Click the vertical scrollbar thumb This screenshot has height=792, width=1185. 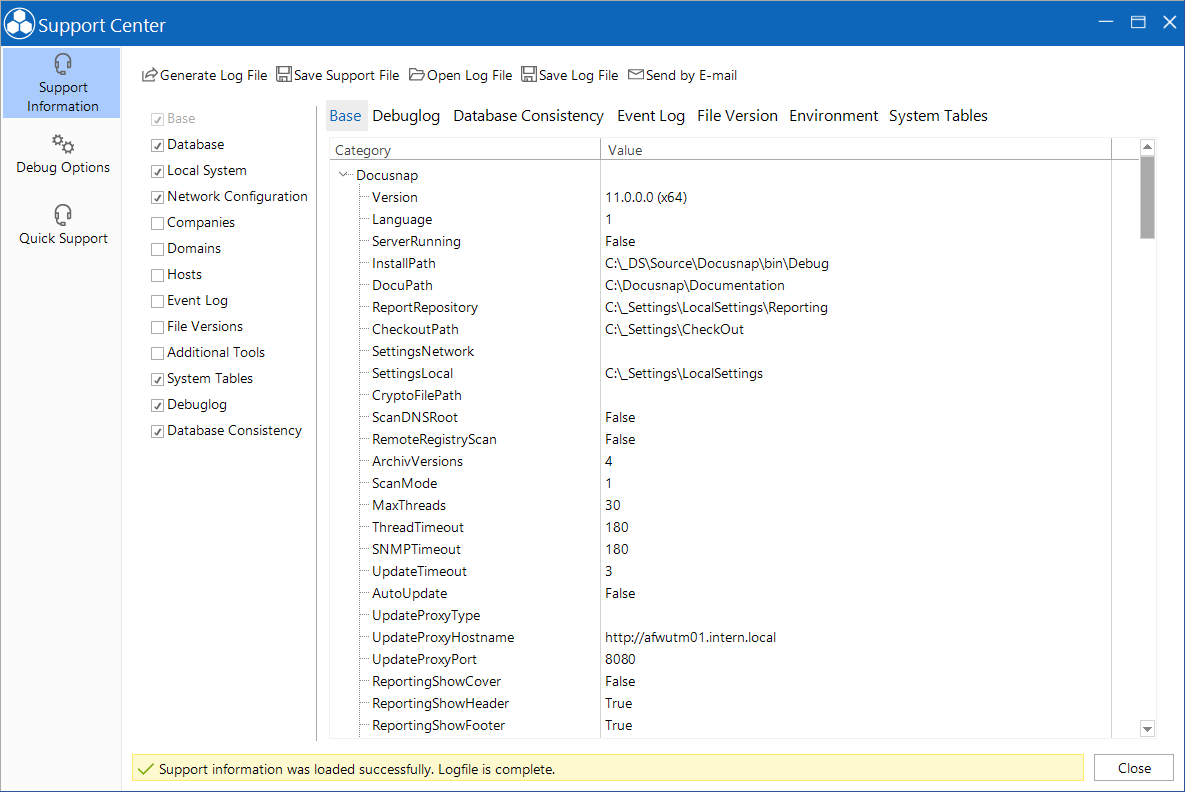tap(1147, 197)
